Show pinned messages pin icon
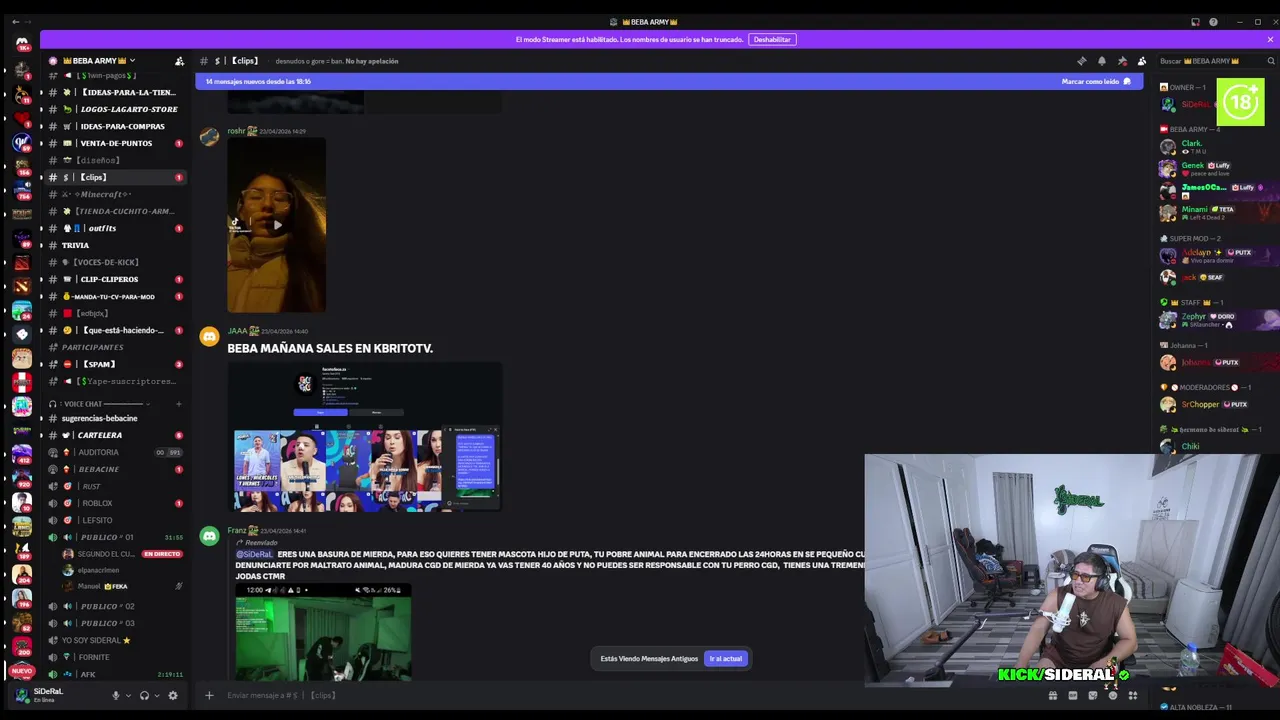The width and height of the screenshot is (1280, 720). pos(1122,61)
